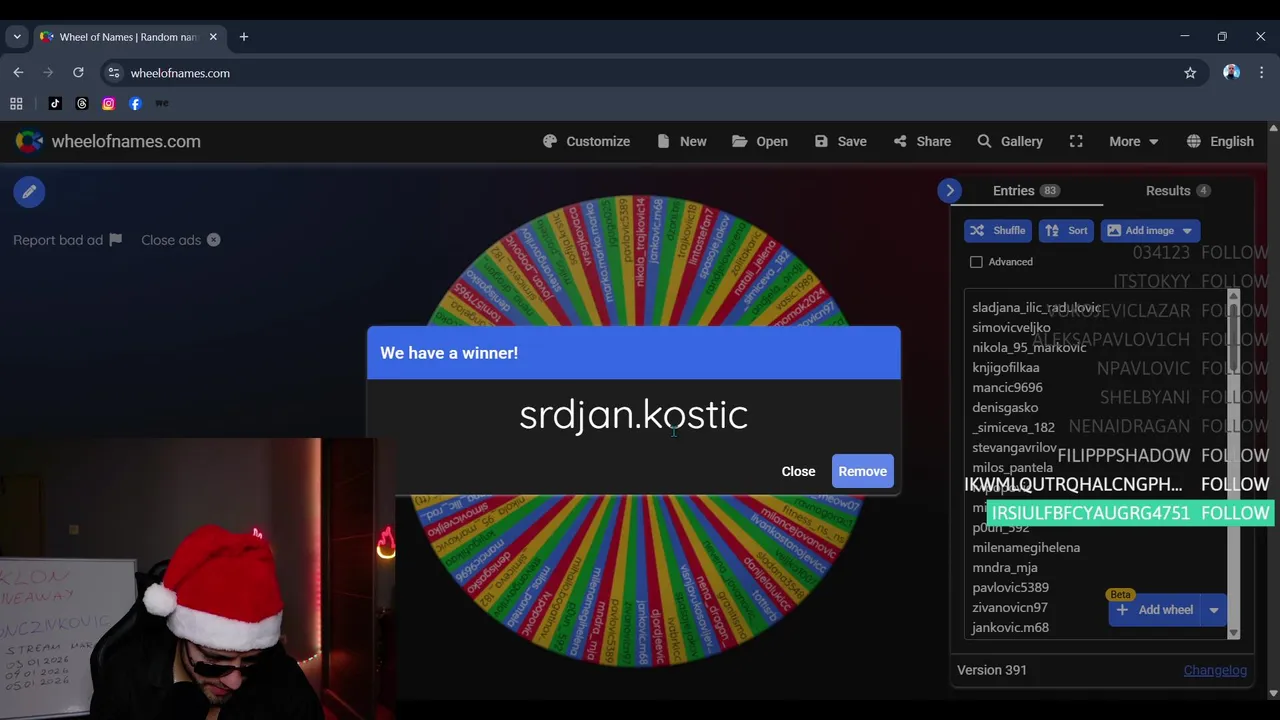Open the Customize palette option
This screenshot has height=720, width=1280.
(x=586, y=141)
